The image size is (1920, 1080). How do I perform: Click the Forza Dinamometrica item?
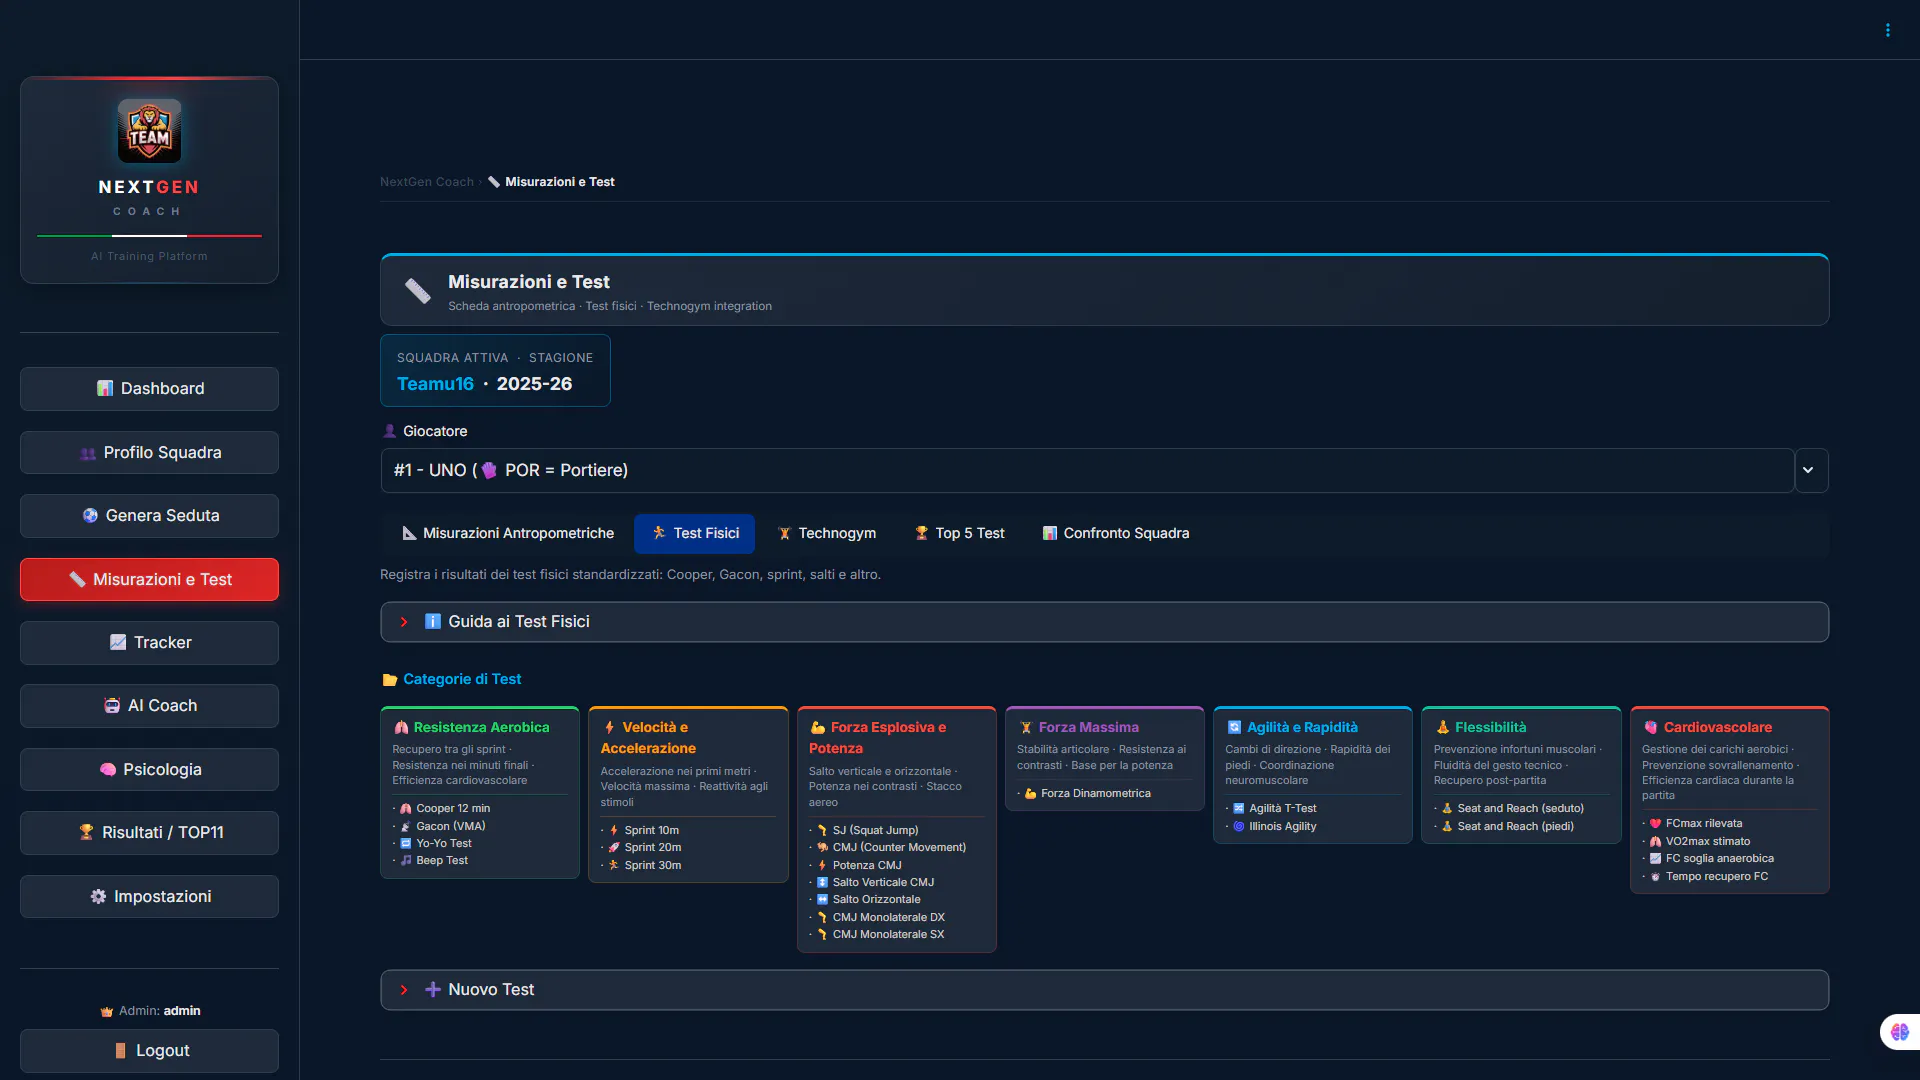pyautogui.click(x=1087, y=794)
